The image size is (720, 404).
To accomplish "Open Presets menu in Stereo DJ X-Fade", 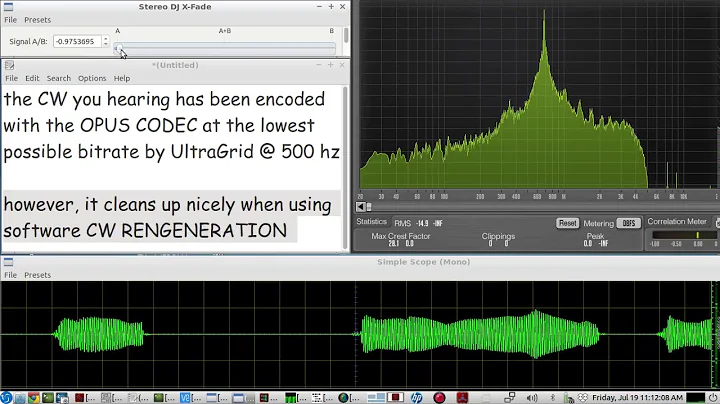I will [x=38, y=20].
